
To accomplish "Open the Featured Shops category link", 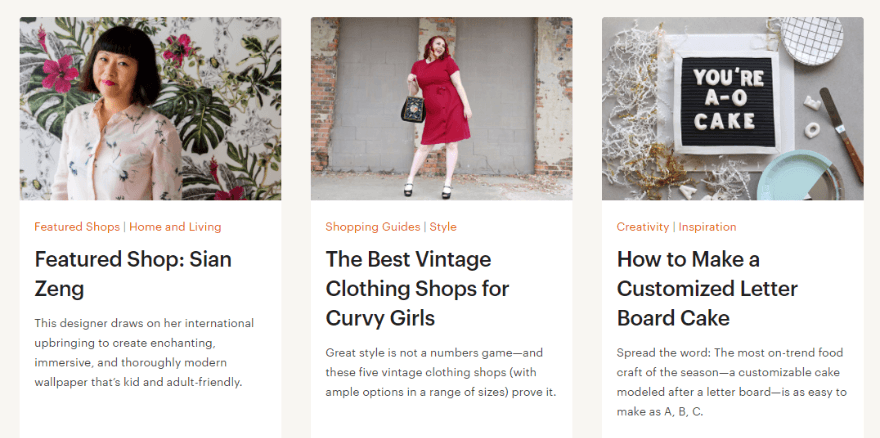I will click(76, 227).
